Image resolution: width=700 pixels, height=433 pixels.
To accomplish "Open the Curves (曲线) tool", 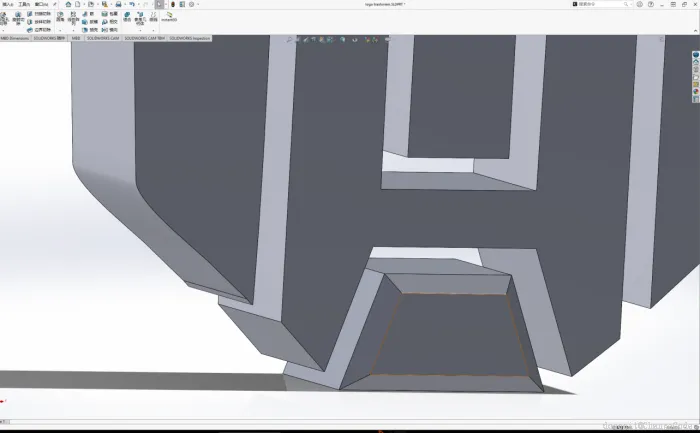I will (153, 17).
